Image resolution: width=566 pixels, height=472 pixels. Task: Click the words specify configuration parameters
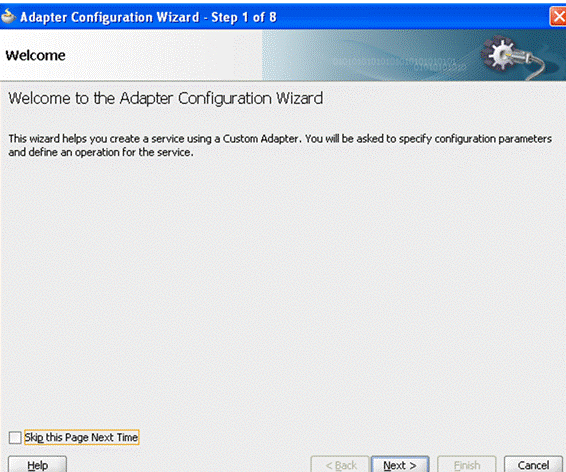[475, 139]
